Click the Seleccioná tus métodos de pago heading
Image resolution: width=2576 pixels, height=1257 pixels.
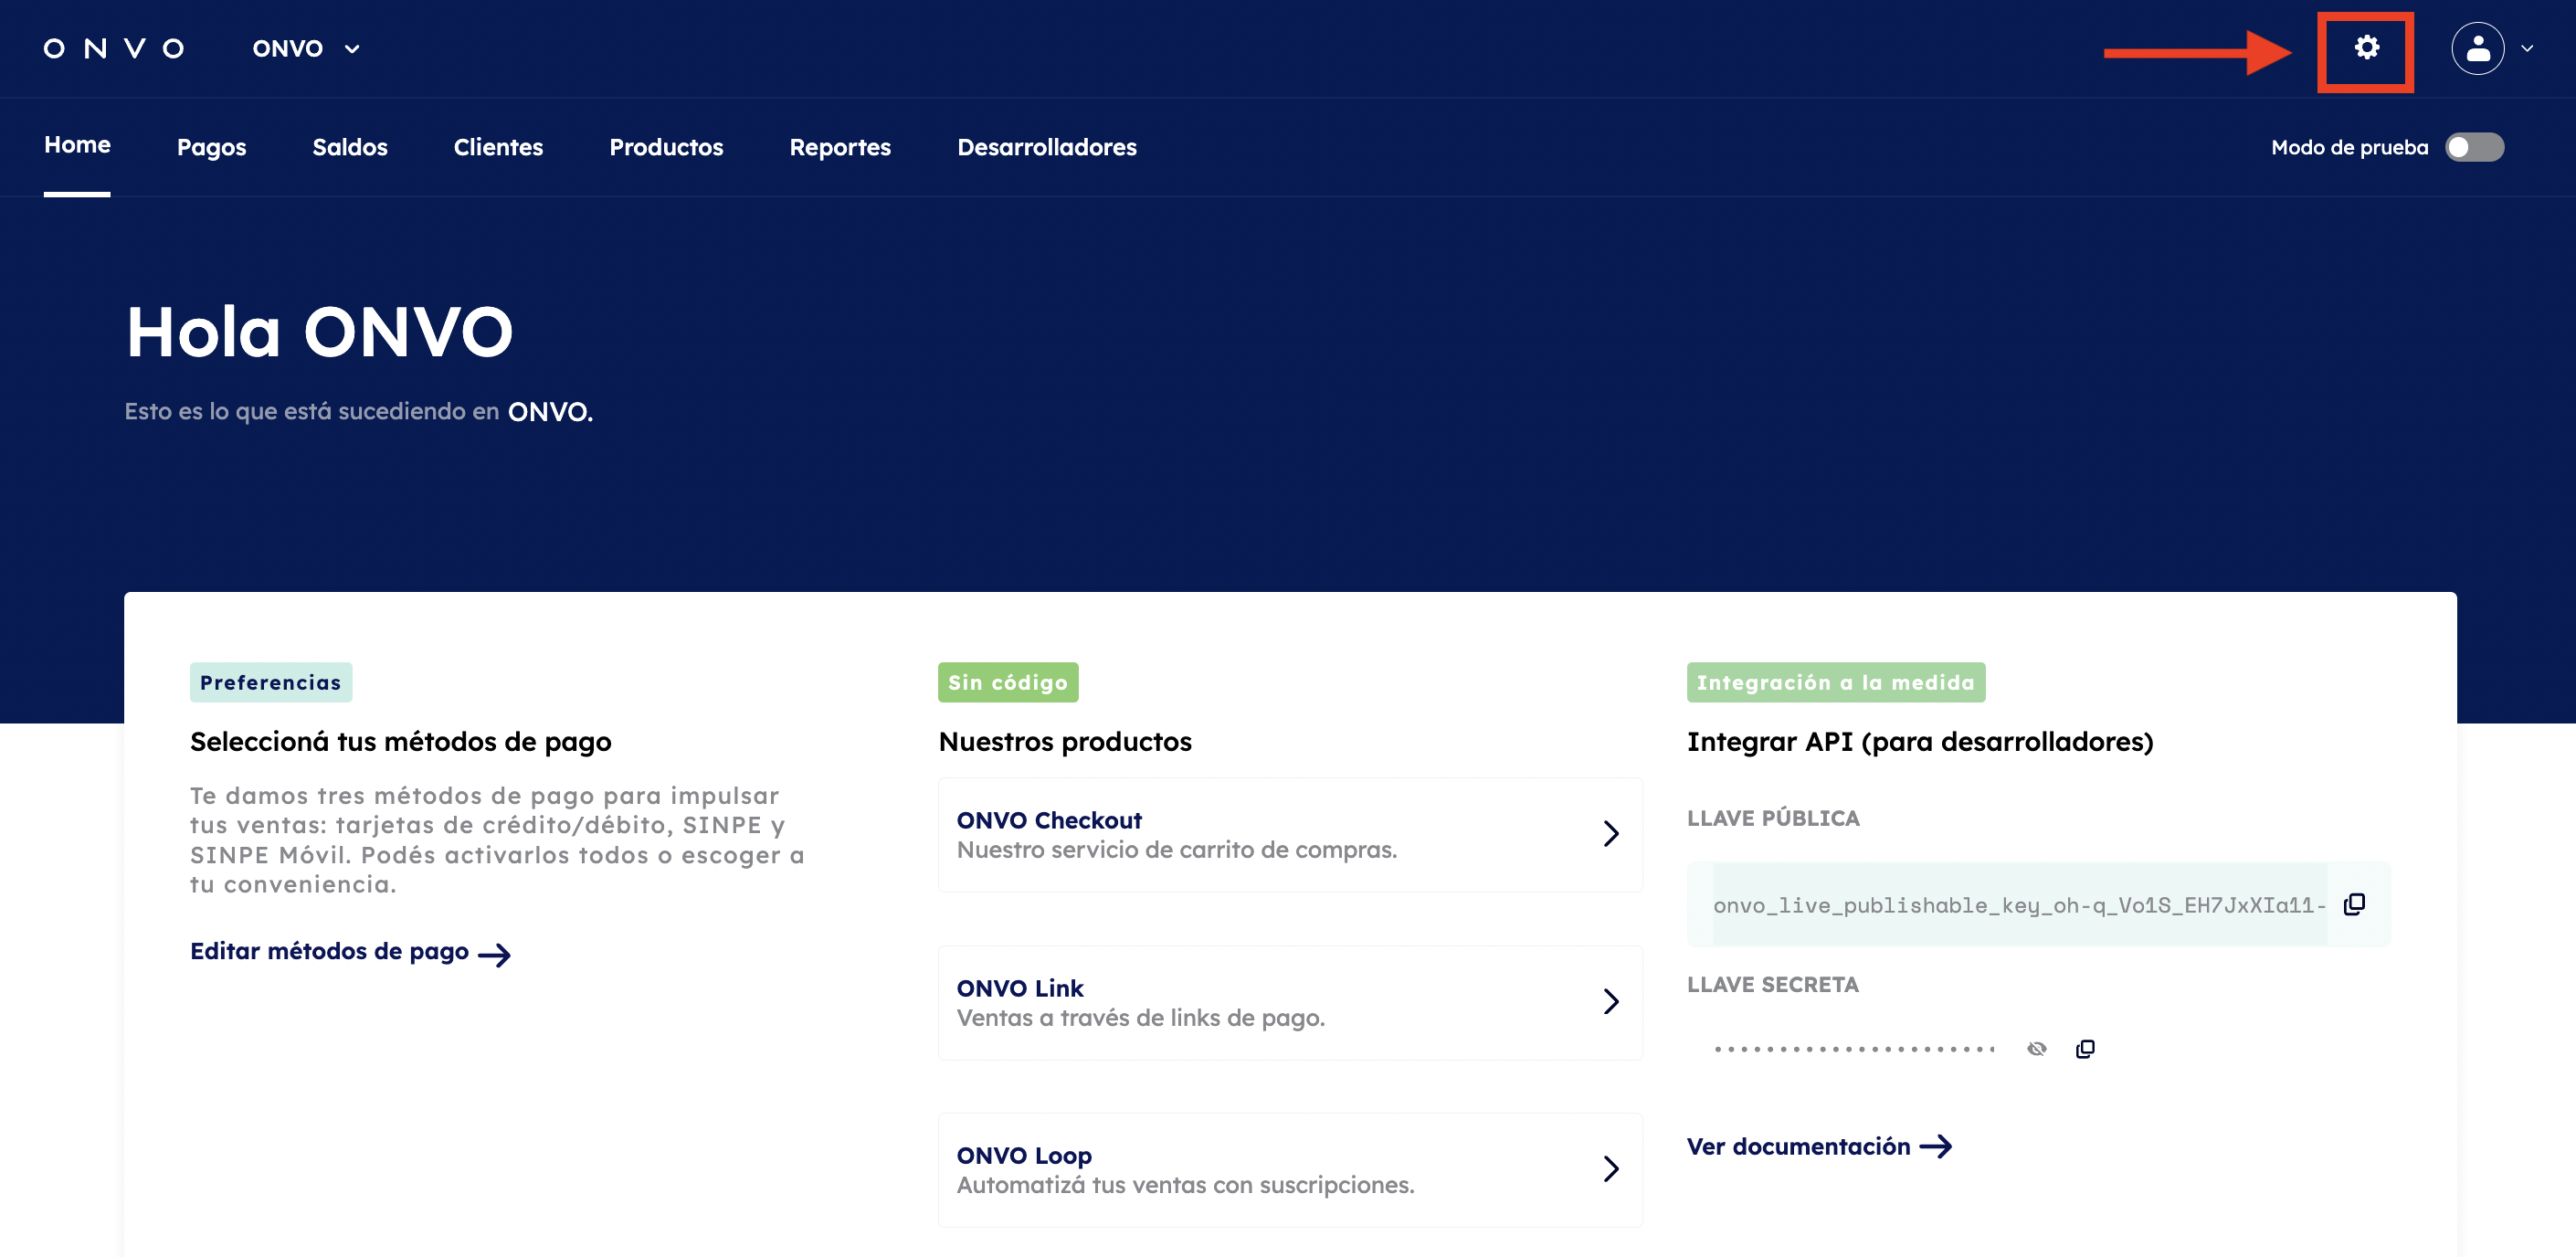click(x=400, y=741)
